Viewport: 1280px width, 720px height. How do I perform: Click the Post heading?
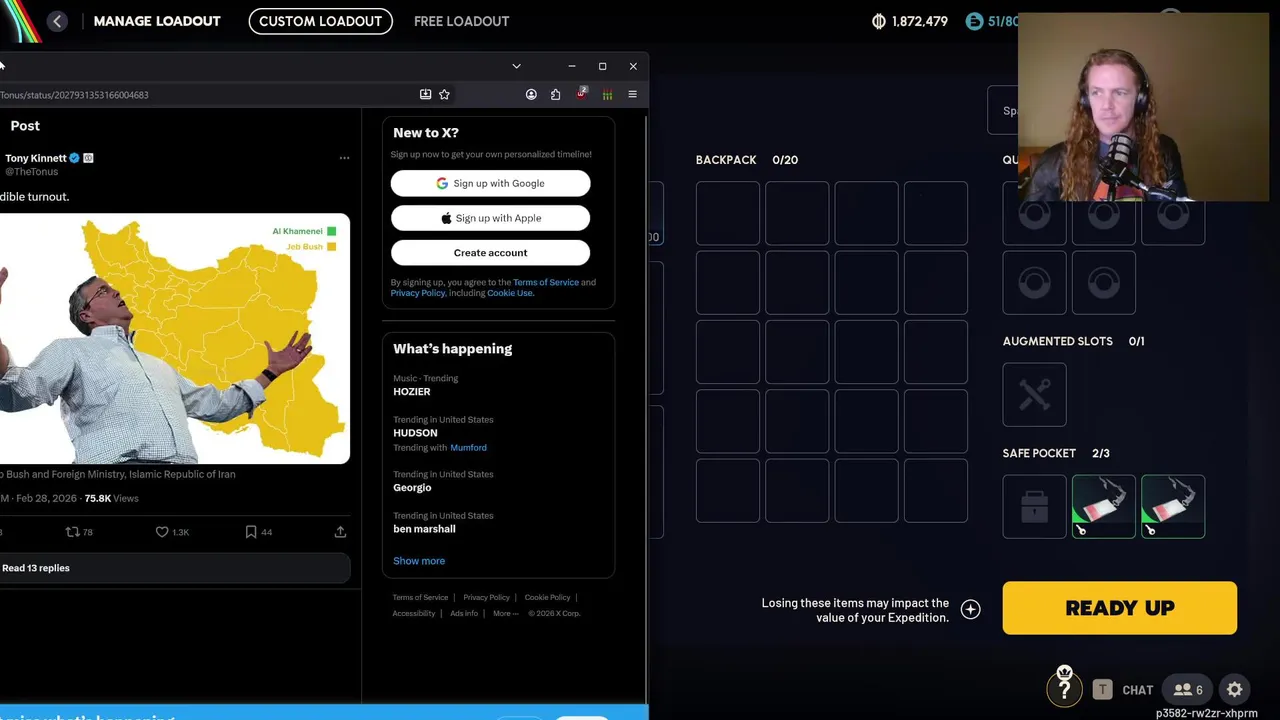(x=25, y=126)
